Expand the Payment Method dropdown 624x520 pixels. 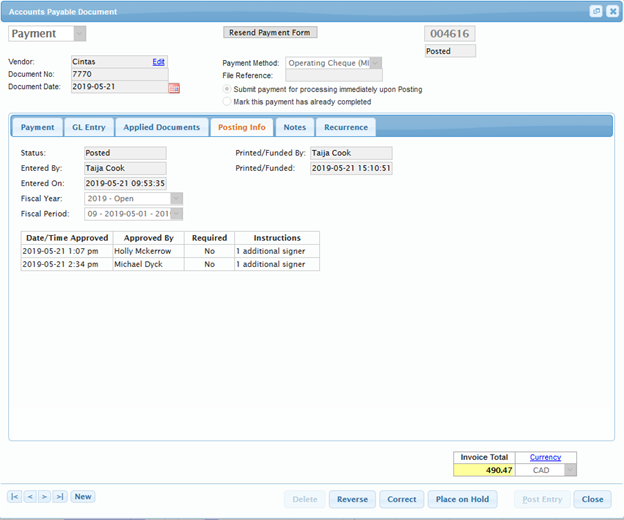point(376,63)
